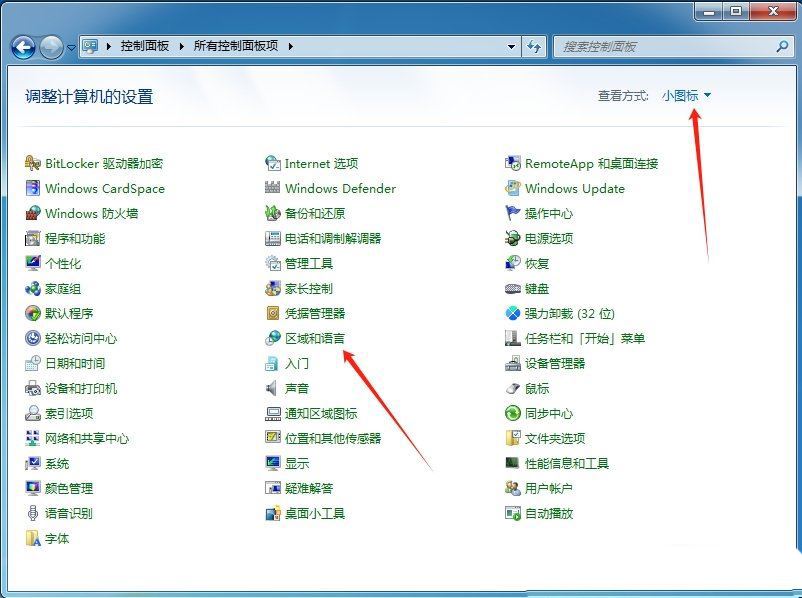This screenshot has height=598, width=802.
Task: Open the 同步中心 green icon
Action: point(513,413)
